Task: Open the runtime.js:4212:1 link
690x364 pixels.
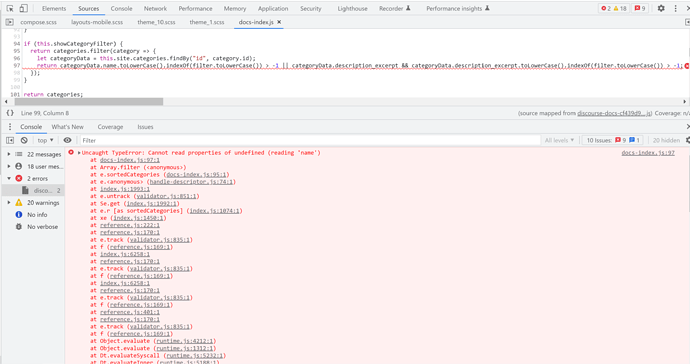Action: tap(186, 341)
